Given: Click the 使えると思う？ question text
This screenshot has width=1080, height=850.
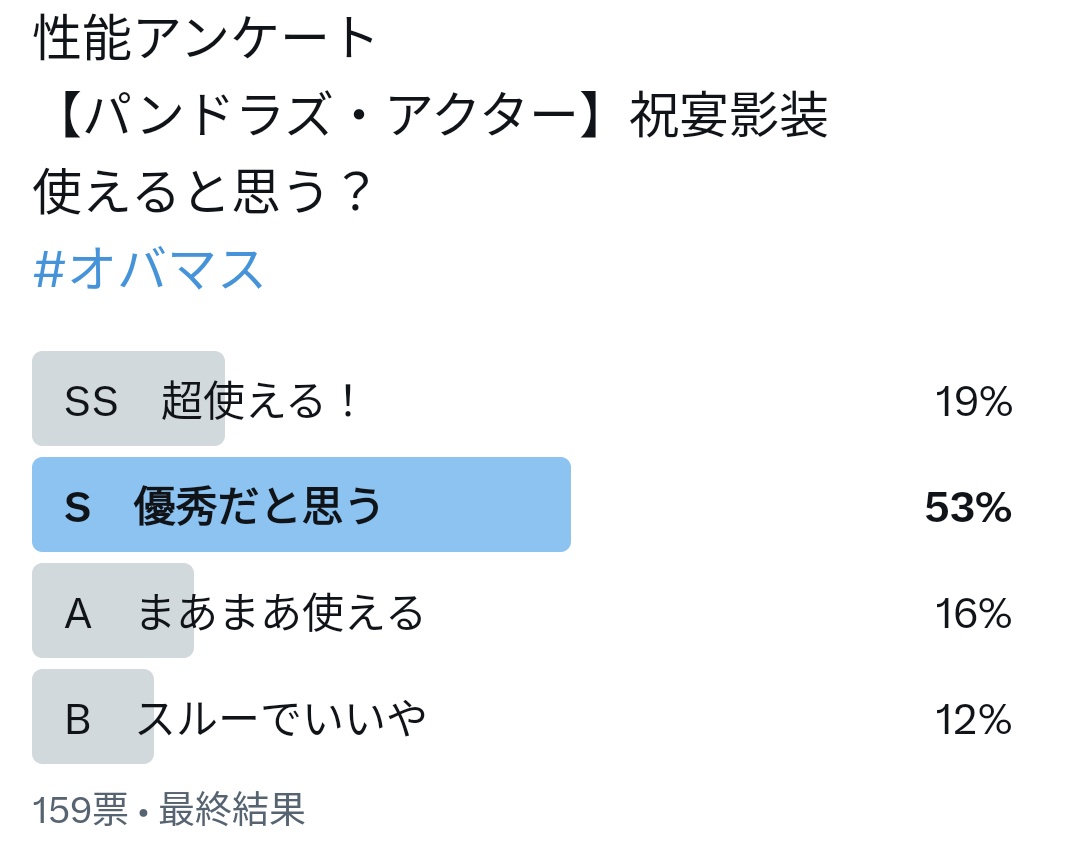Looking at the screenshot, I should point(202,191).
